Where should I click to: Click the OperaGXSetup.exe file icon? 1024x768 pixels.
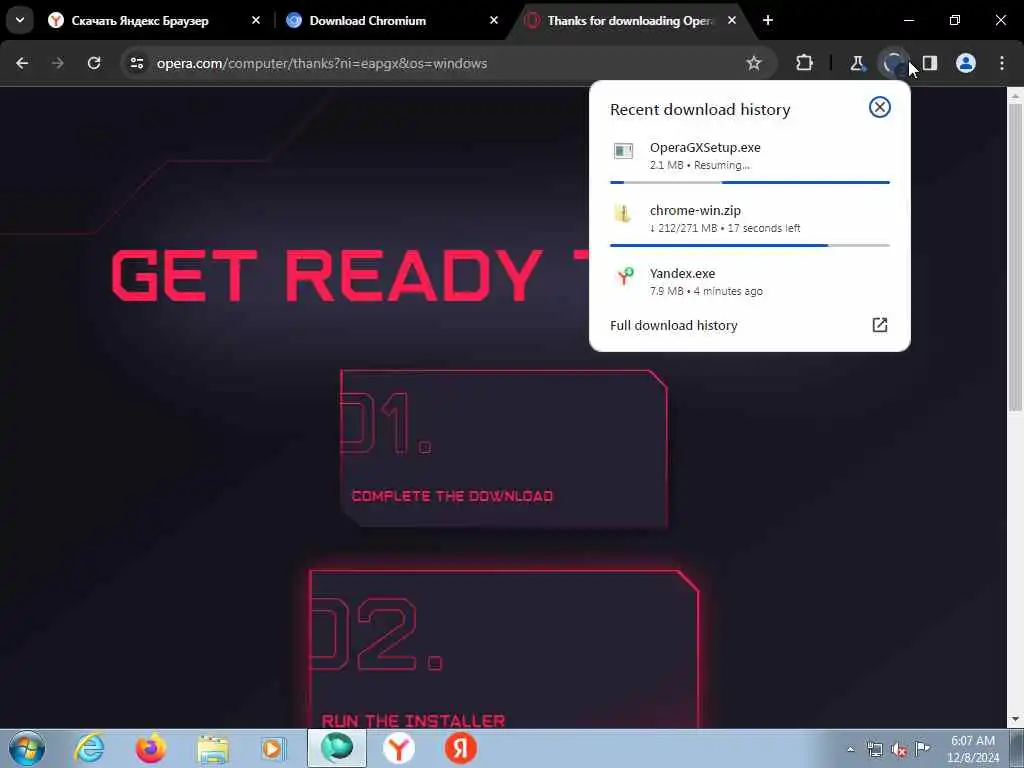click(x=624, y=151)
